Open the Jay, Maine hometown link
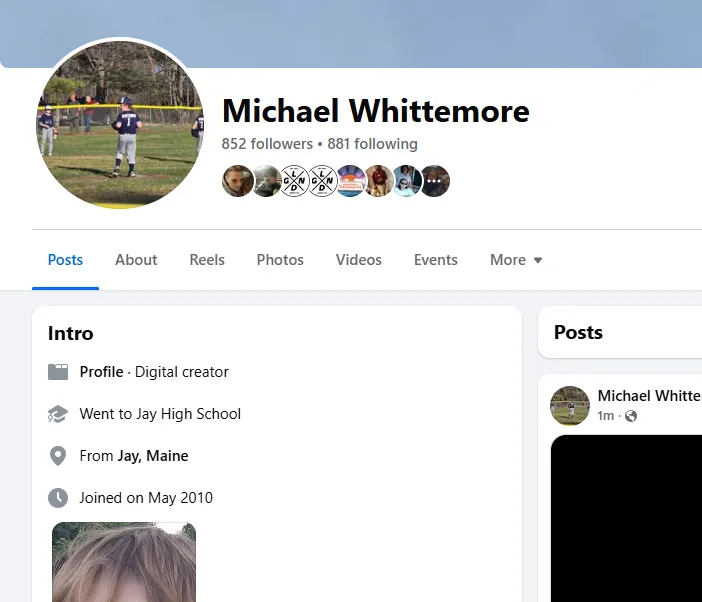The width and height of the screenshot is (702, 602). (153, 456)
